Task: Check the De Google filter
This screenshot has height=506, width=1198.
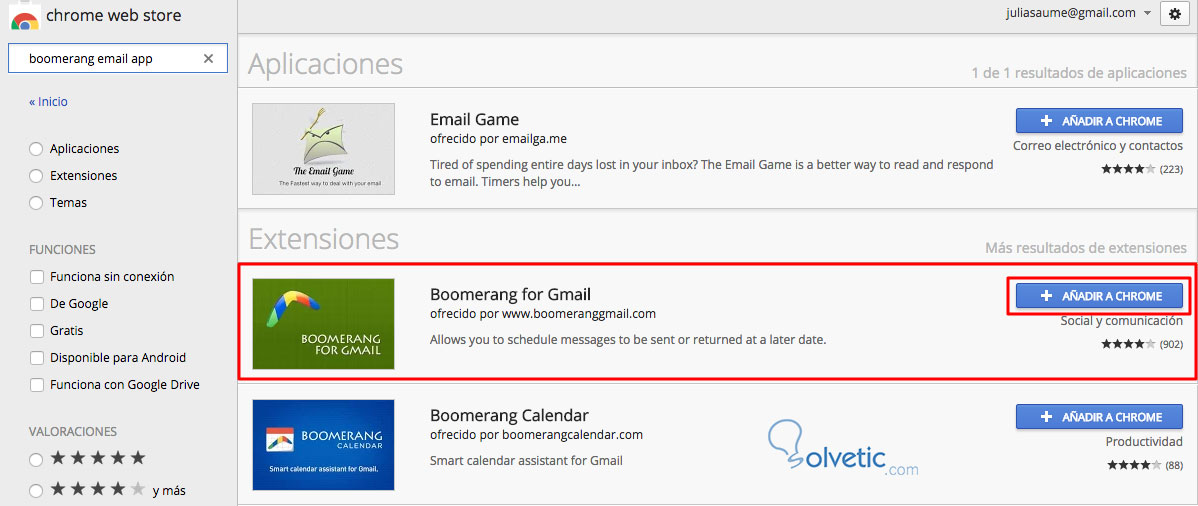Action: click(36, 304)
